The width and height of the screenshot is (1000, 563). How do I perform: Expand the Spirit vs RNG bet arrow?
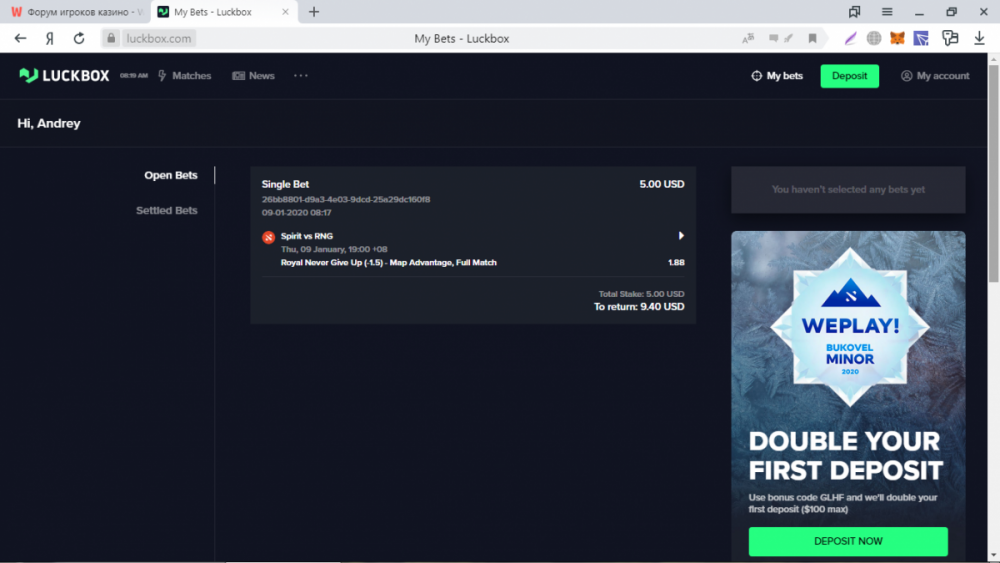coord(681,235)
